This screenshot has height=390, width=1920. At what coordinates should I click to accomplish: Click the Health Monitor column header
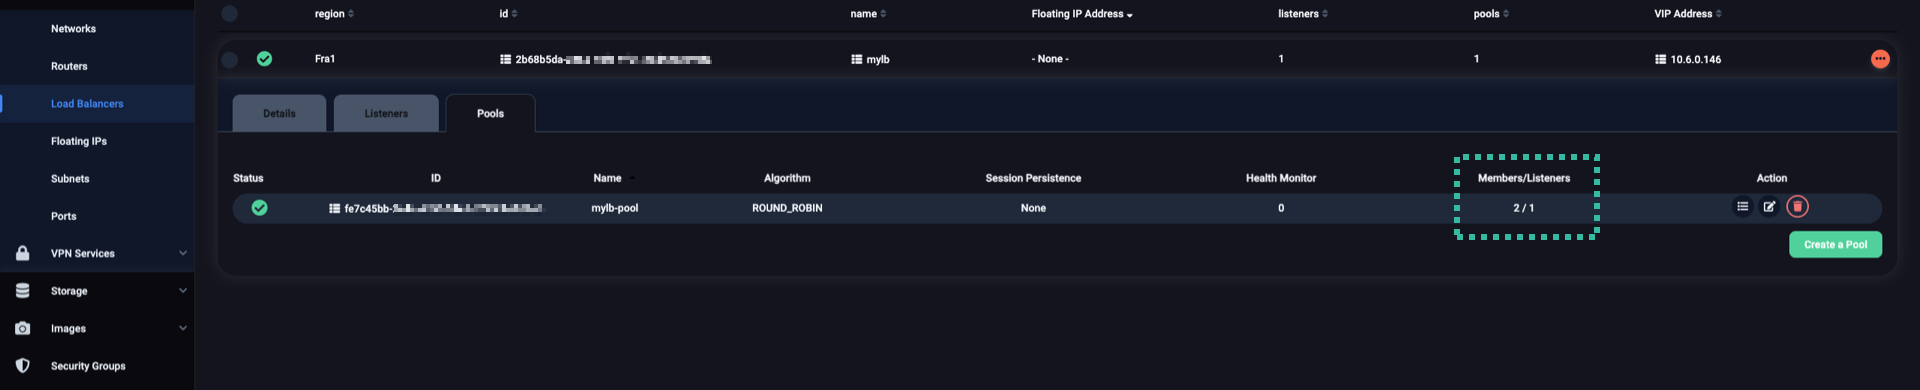pyautogui.click(x=1281, y=178)
